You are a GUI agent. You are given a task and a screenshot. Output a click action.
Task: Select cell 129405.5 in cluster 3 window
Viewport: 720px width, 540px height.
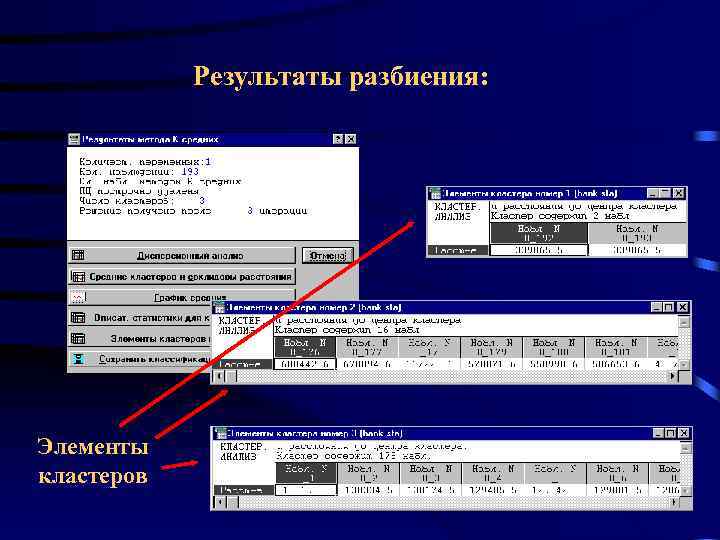(492, 490)
